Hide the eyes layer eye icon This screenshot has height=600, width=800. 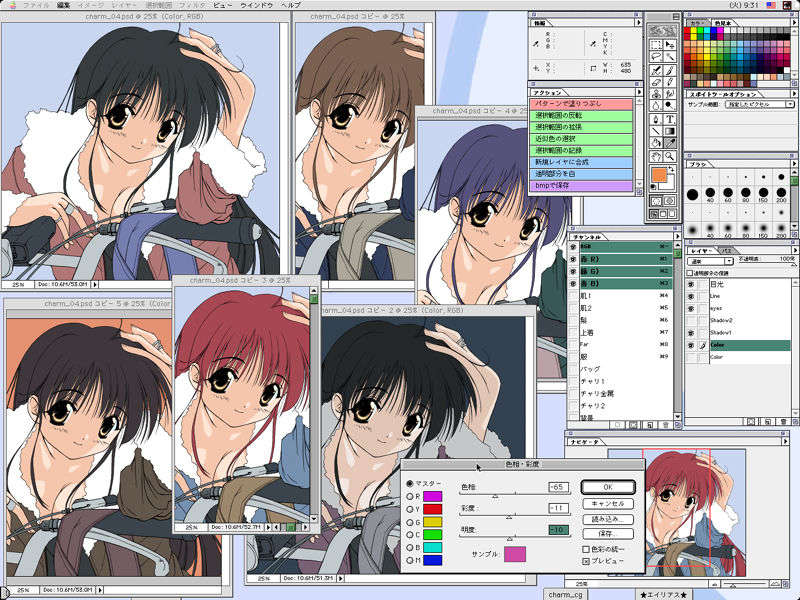[691, 309]
